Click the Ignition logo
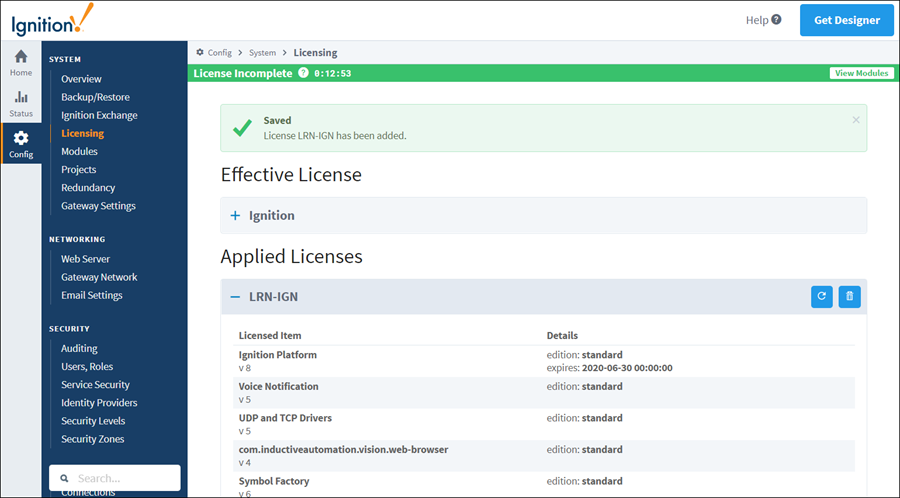 click(x=52, y=20)
